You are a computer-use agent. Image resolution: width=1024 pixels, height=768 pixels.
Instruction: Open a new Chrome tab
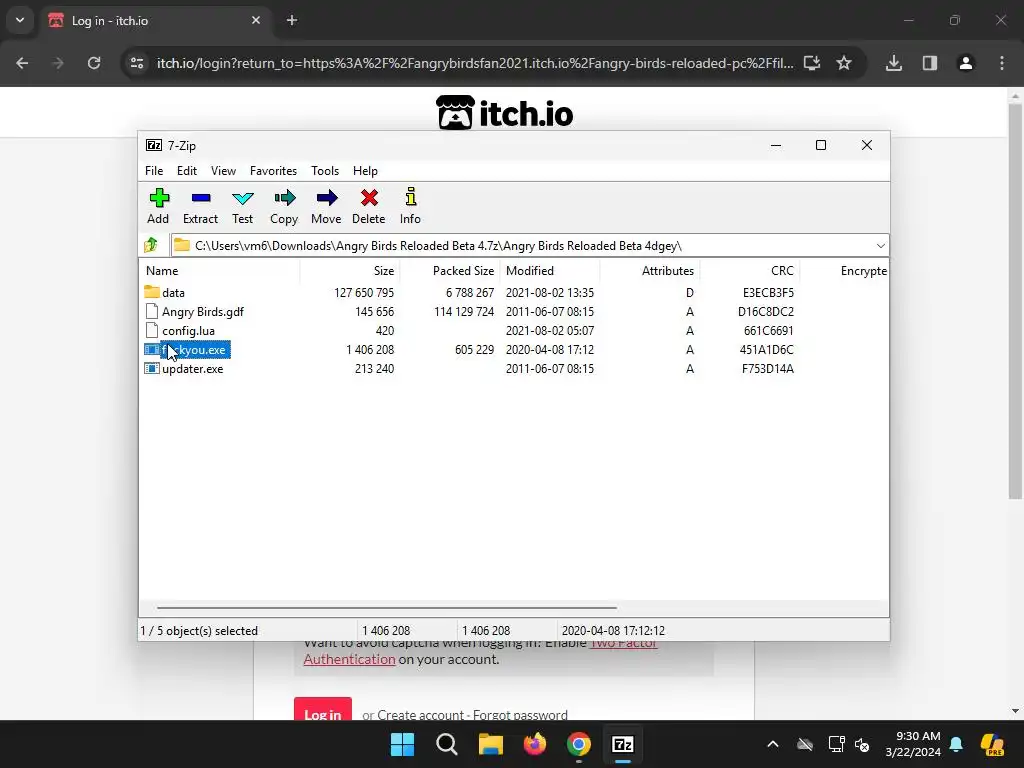[292, 20]
